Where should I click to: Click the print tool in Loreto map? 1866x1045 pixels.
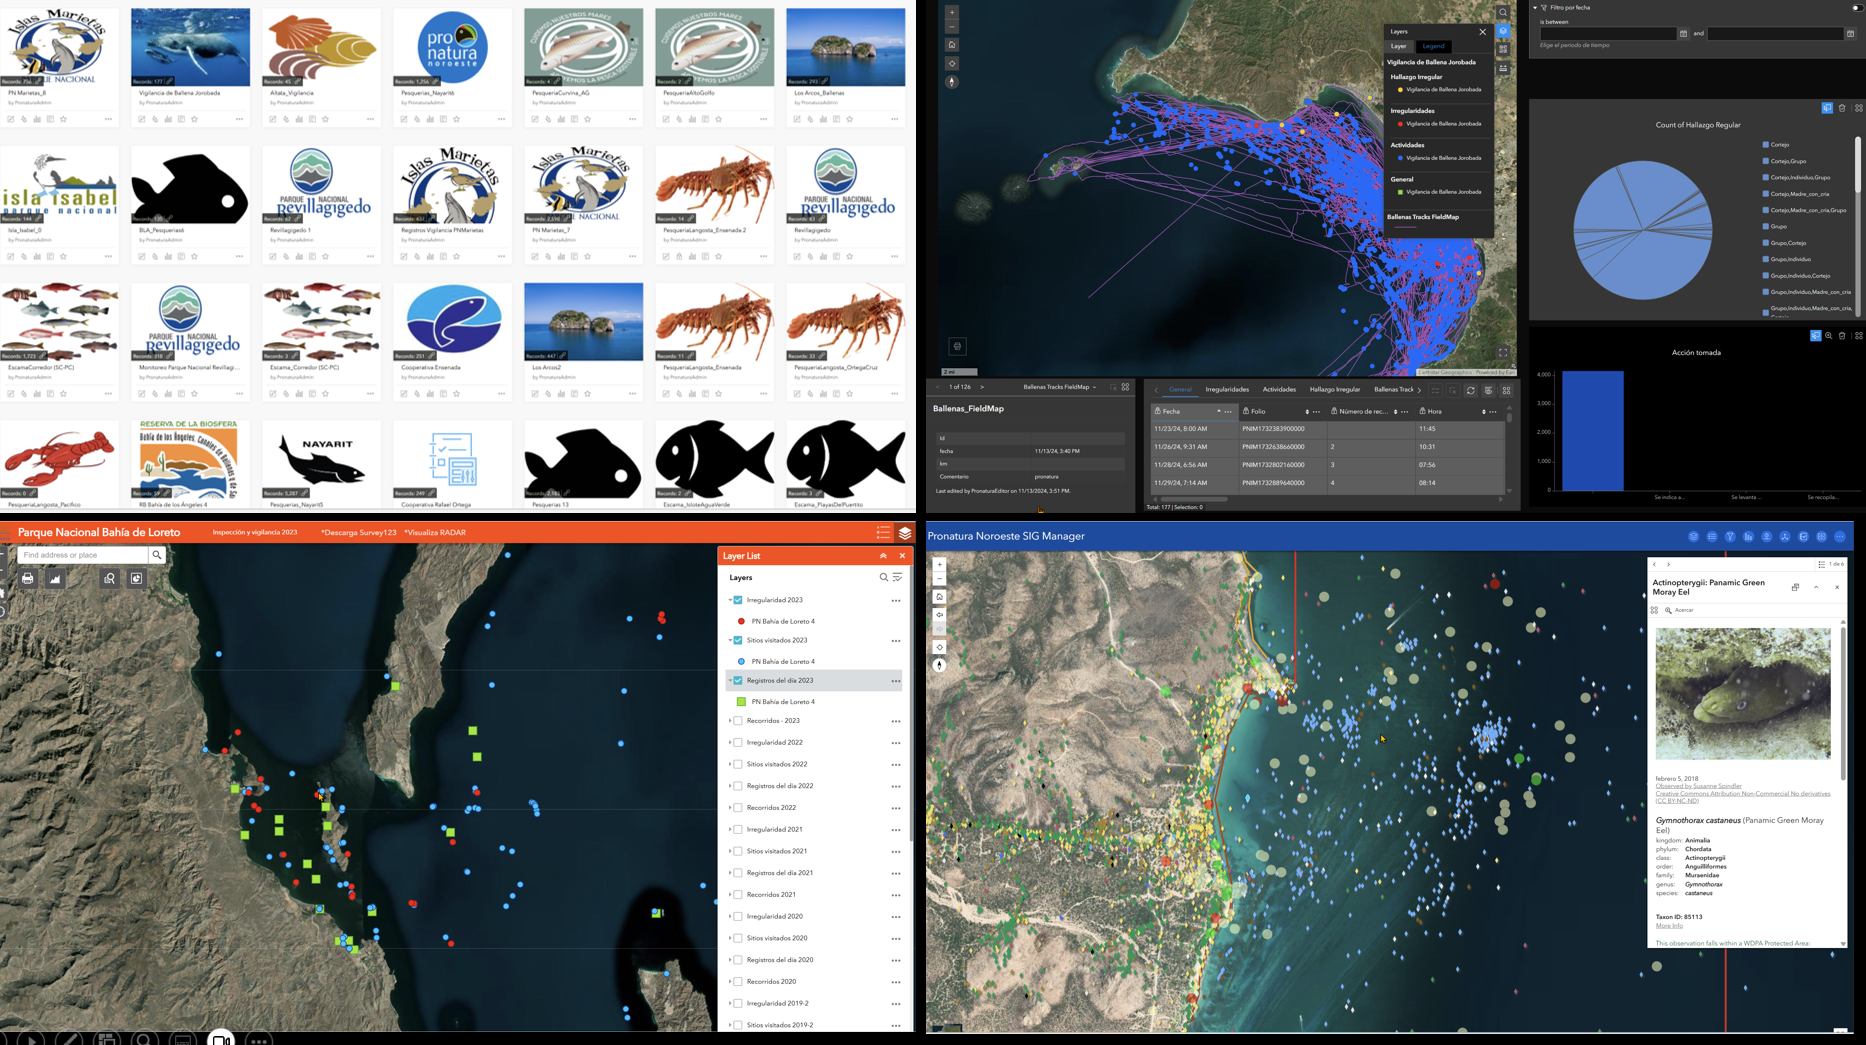(27, 578)
